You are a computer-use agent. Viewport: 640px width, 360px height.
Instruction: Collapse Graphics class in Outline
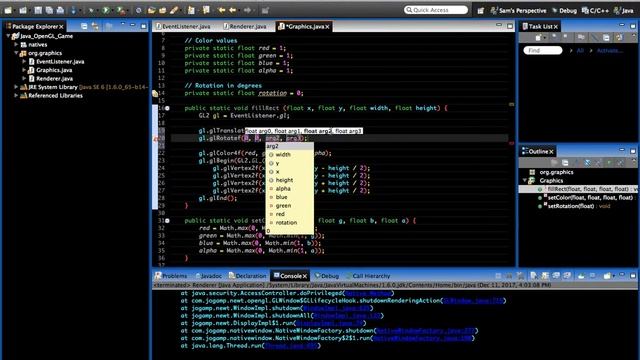tap(525, 180)
